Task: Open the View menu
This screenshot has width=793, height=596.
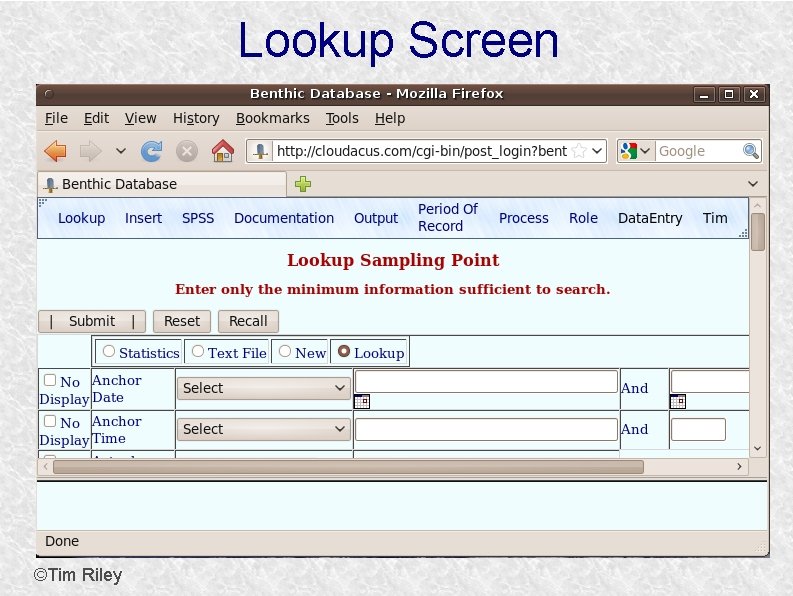Action: [140, 118]
